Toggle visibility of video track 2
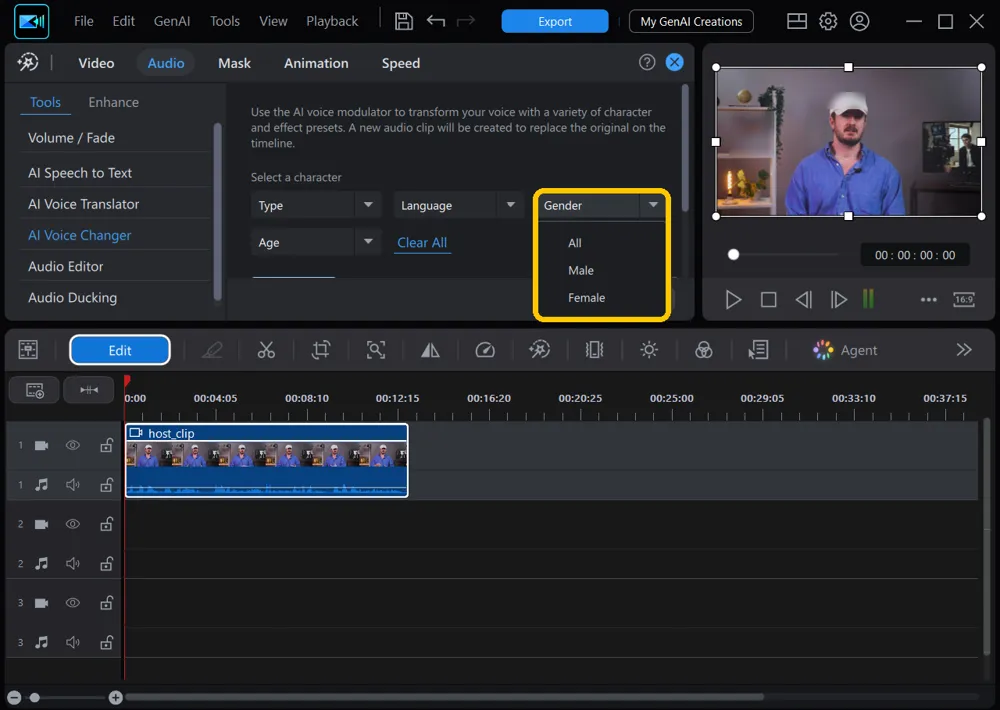Viewport: 1000px width, 710px height. [x=73, y=524]
